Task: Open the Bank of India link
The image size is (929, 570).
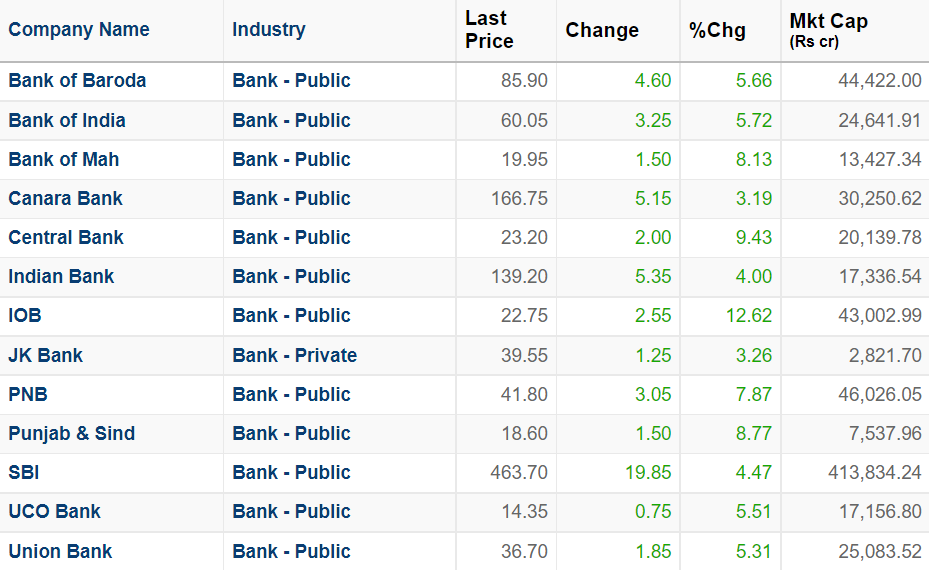Action: pyautogui.click(x=67, y=120)
